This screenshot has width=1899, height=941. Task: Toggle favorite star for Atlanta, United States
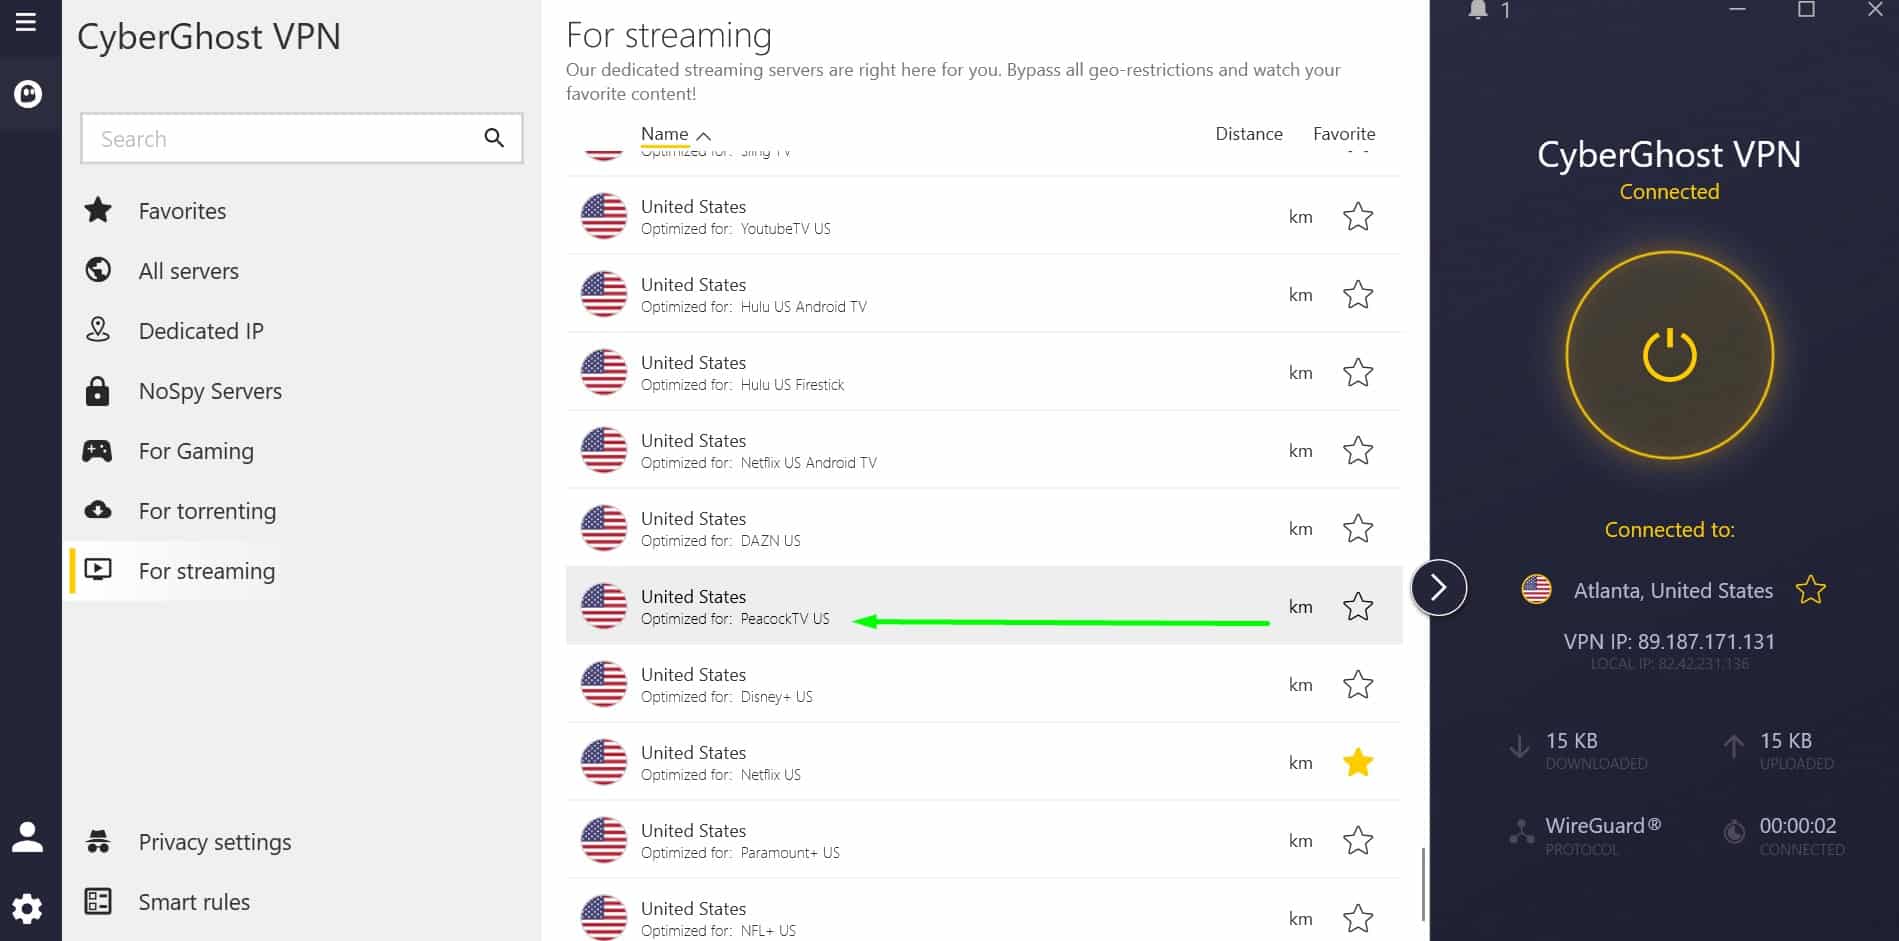click(x=1810, y=590)
